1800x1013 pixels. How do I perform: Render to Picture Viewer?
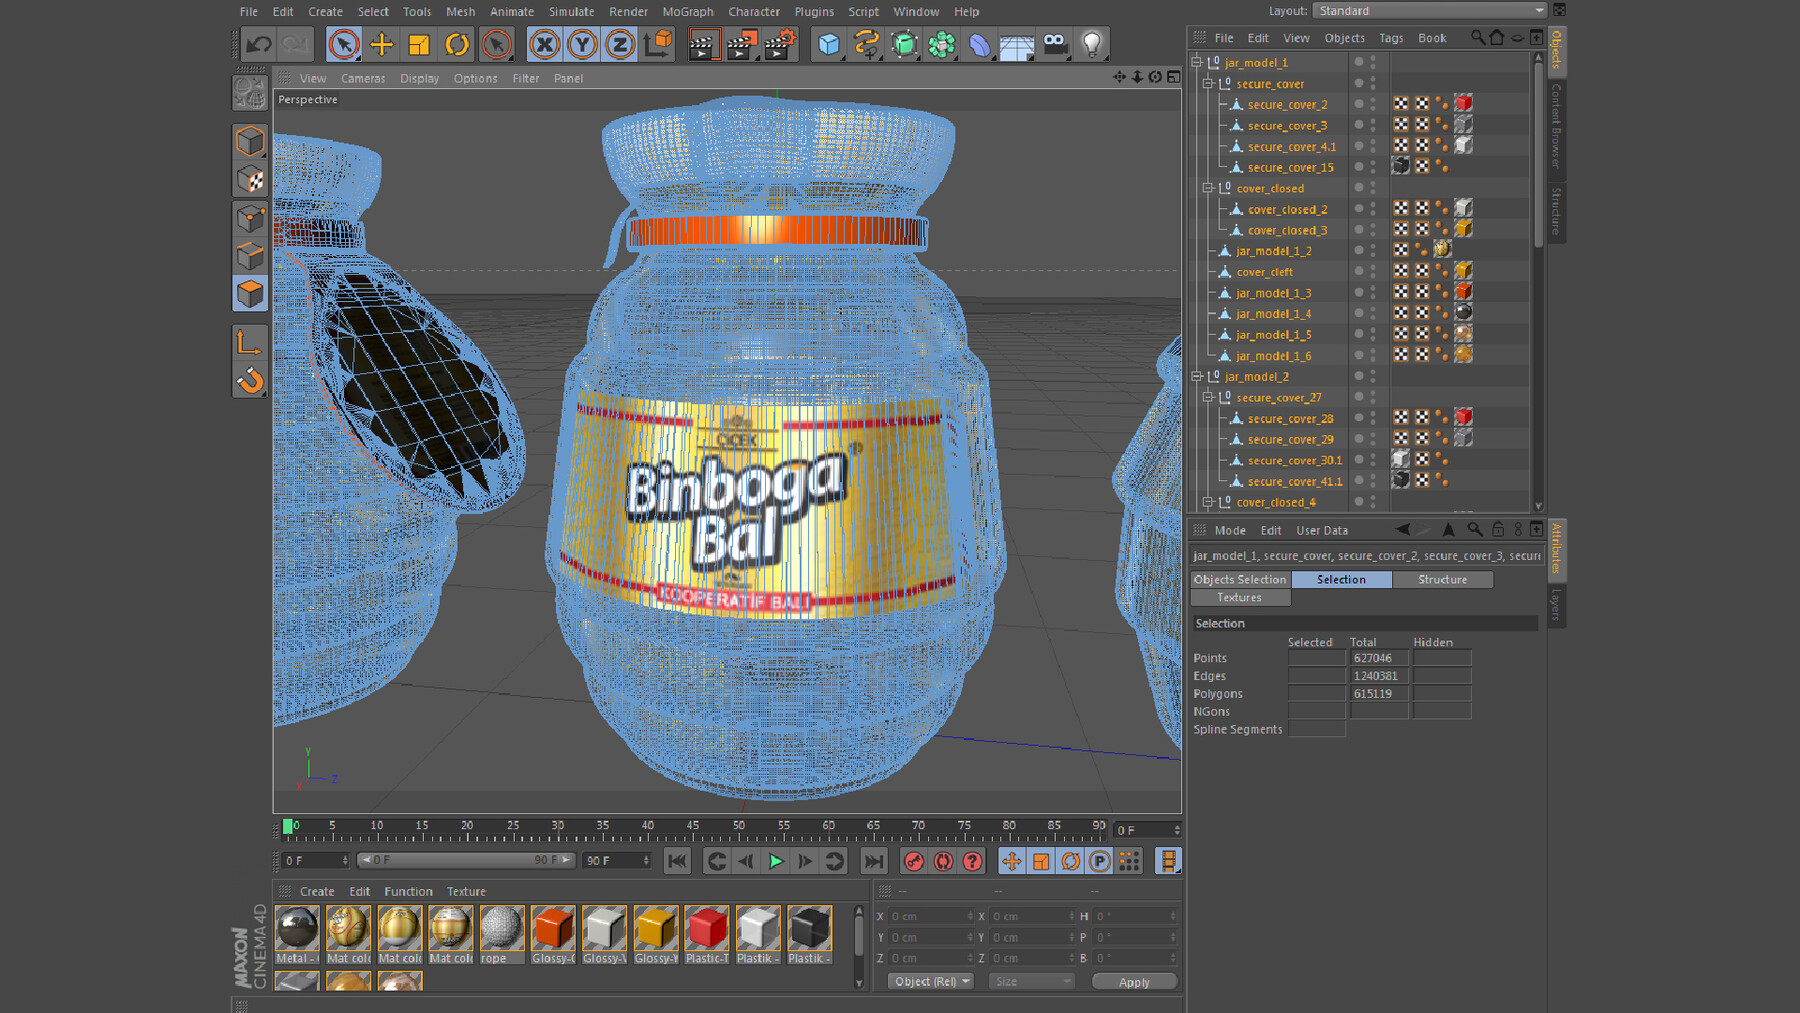(x=742, y=44)
